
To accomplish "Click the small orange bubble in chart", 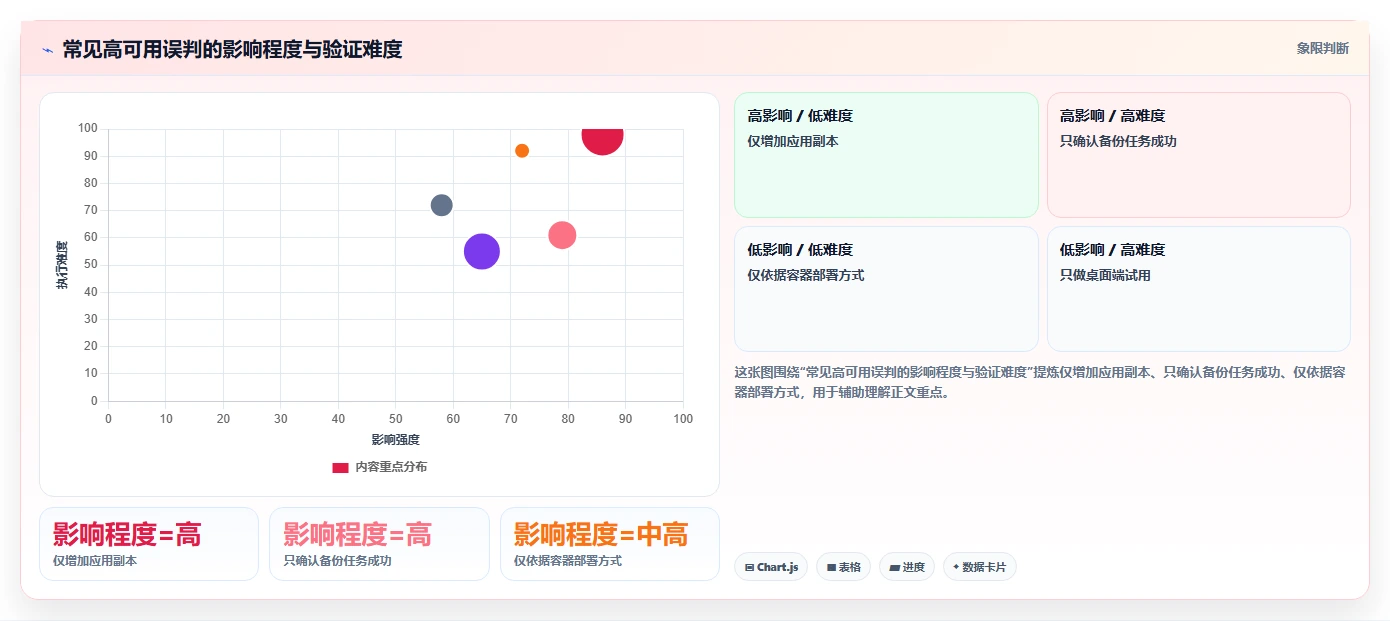I will [x=522, y=151].
